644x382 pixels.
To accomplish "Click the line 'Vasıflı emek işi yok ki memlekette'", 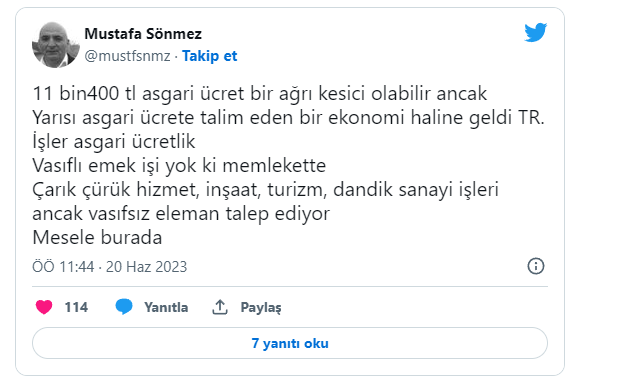I will [x=179, y=166].
